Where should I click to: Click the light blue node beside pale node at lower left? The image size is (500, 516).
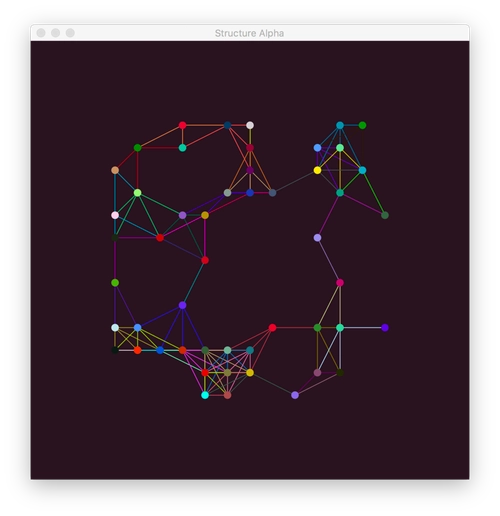tap(137, 328)
